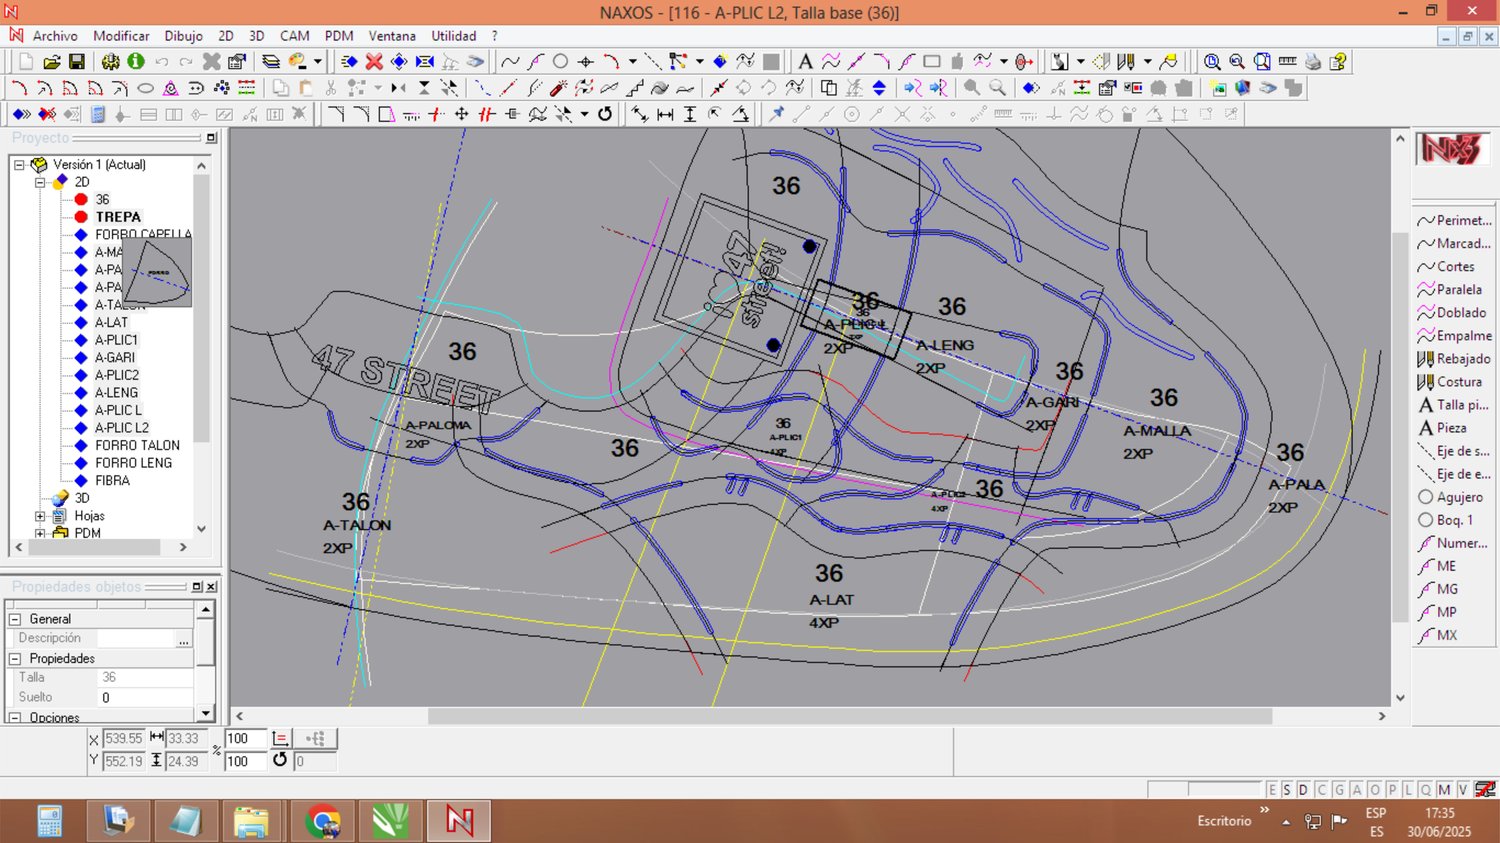Image resolution: width=1500 pixels, height=843 pixels.
Task: Click the blue pushpin icon
Action: click(x=776, y=114)
